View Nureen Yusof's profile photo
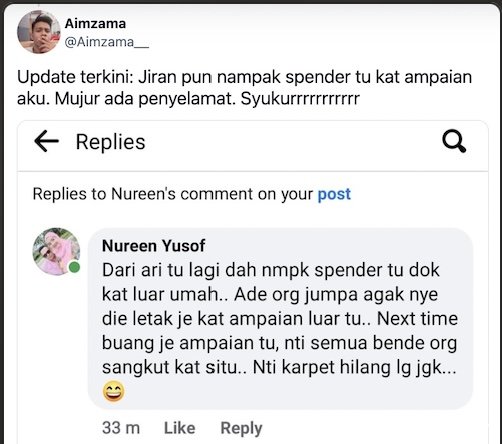Image resolution: width=502 pixels, height=444 pixels. click(56, 252)
